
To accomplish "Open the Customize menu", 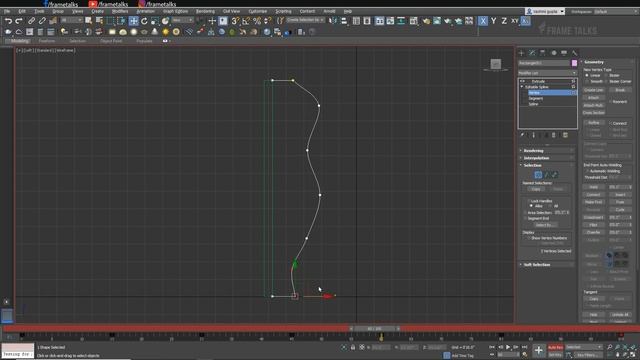I will tap(258, 11).
